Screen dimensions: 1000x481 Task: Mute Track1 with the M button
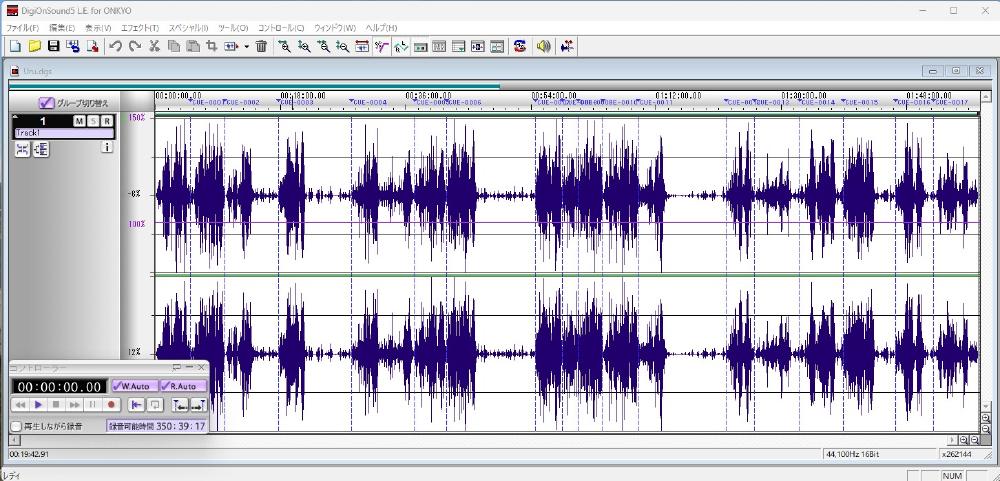pos(79,121)
